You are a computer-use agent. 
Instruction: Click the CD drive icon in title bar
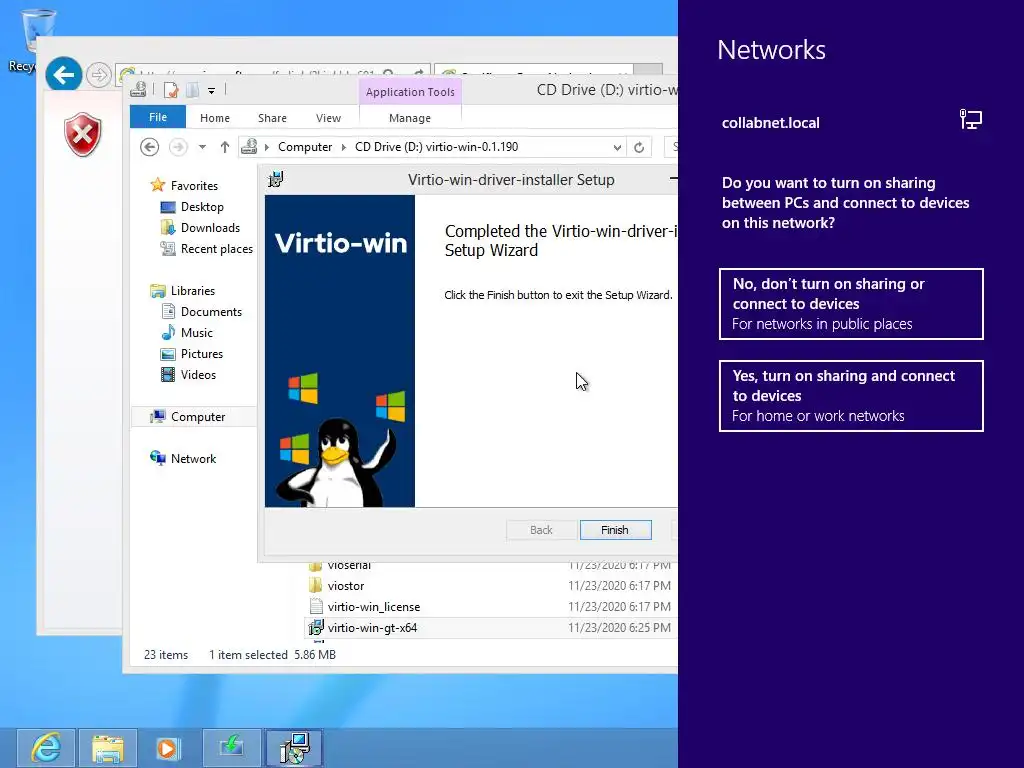pos(138,89)
